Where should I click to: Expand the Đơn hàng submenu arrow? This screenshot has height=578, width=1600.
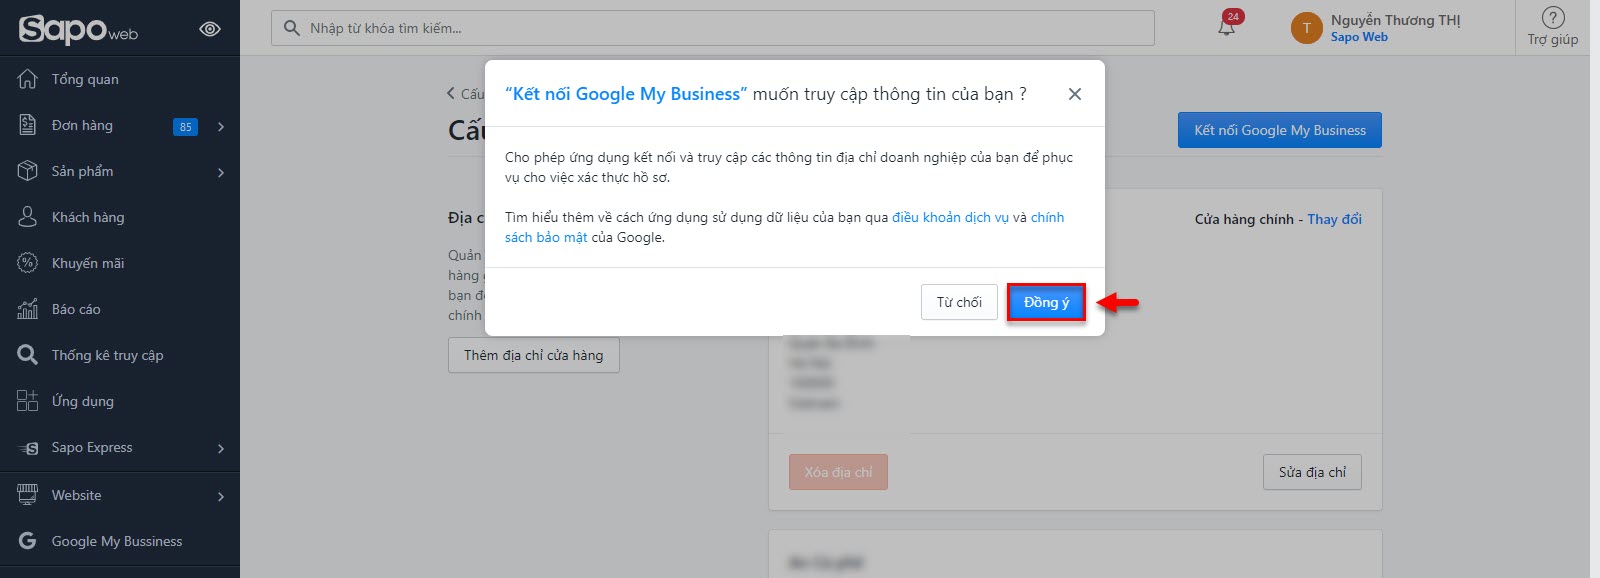(x=221, y=127)
